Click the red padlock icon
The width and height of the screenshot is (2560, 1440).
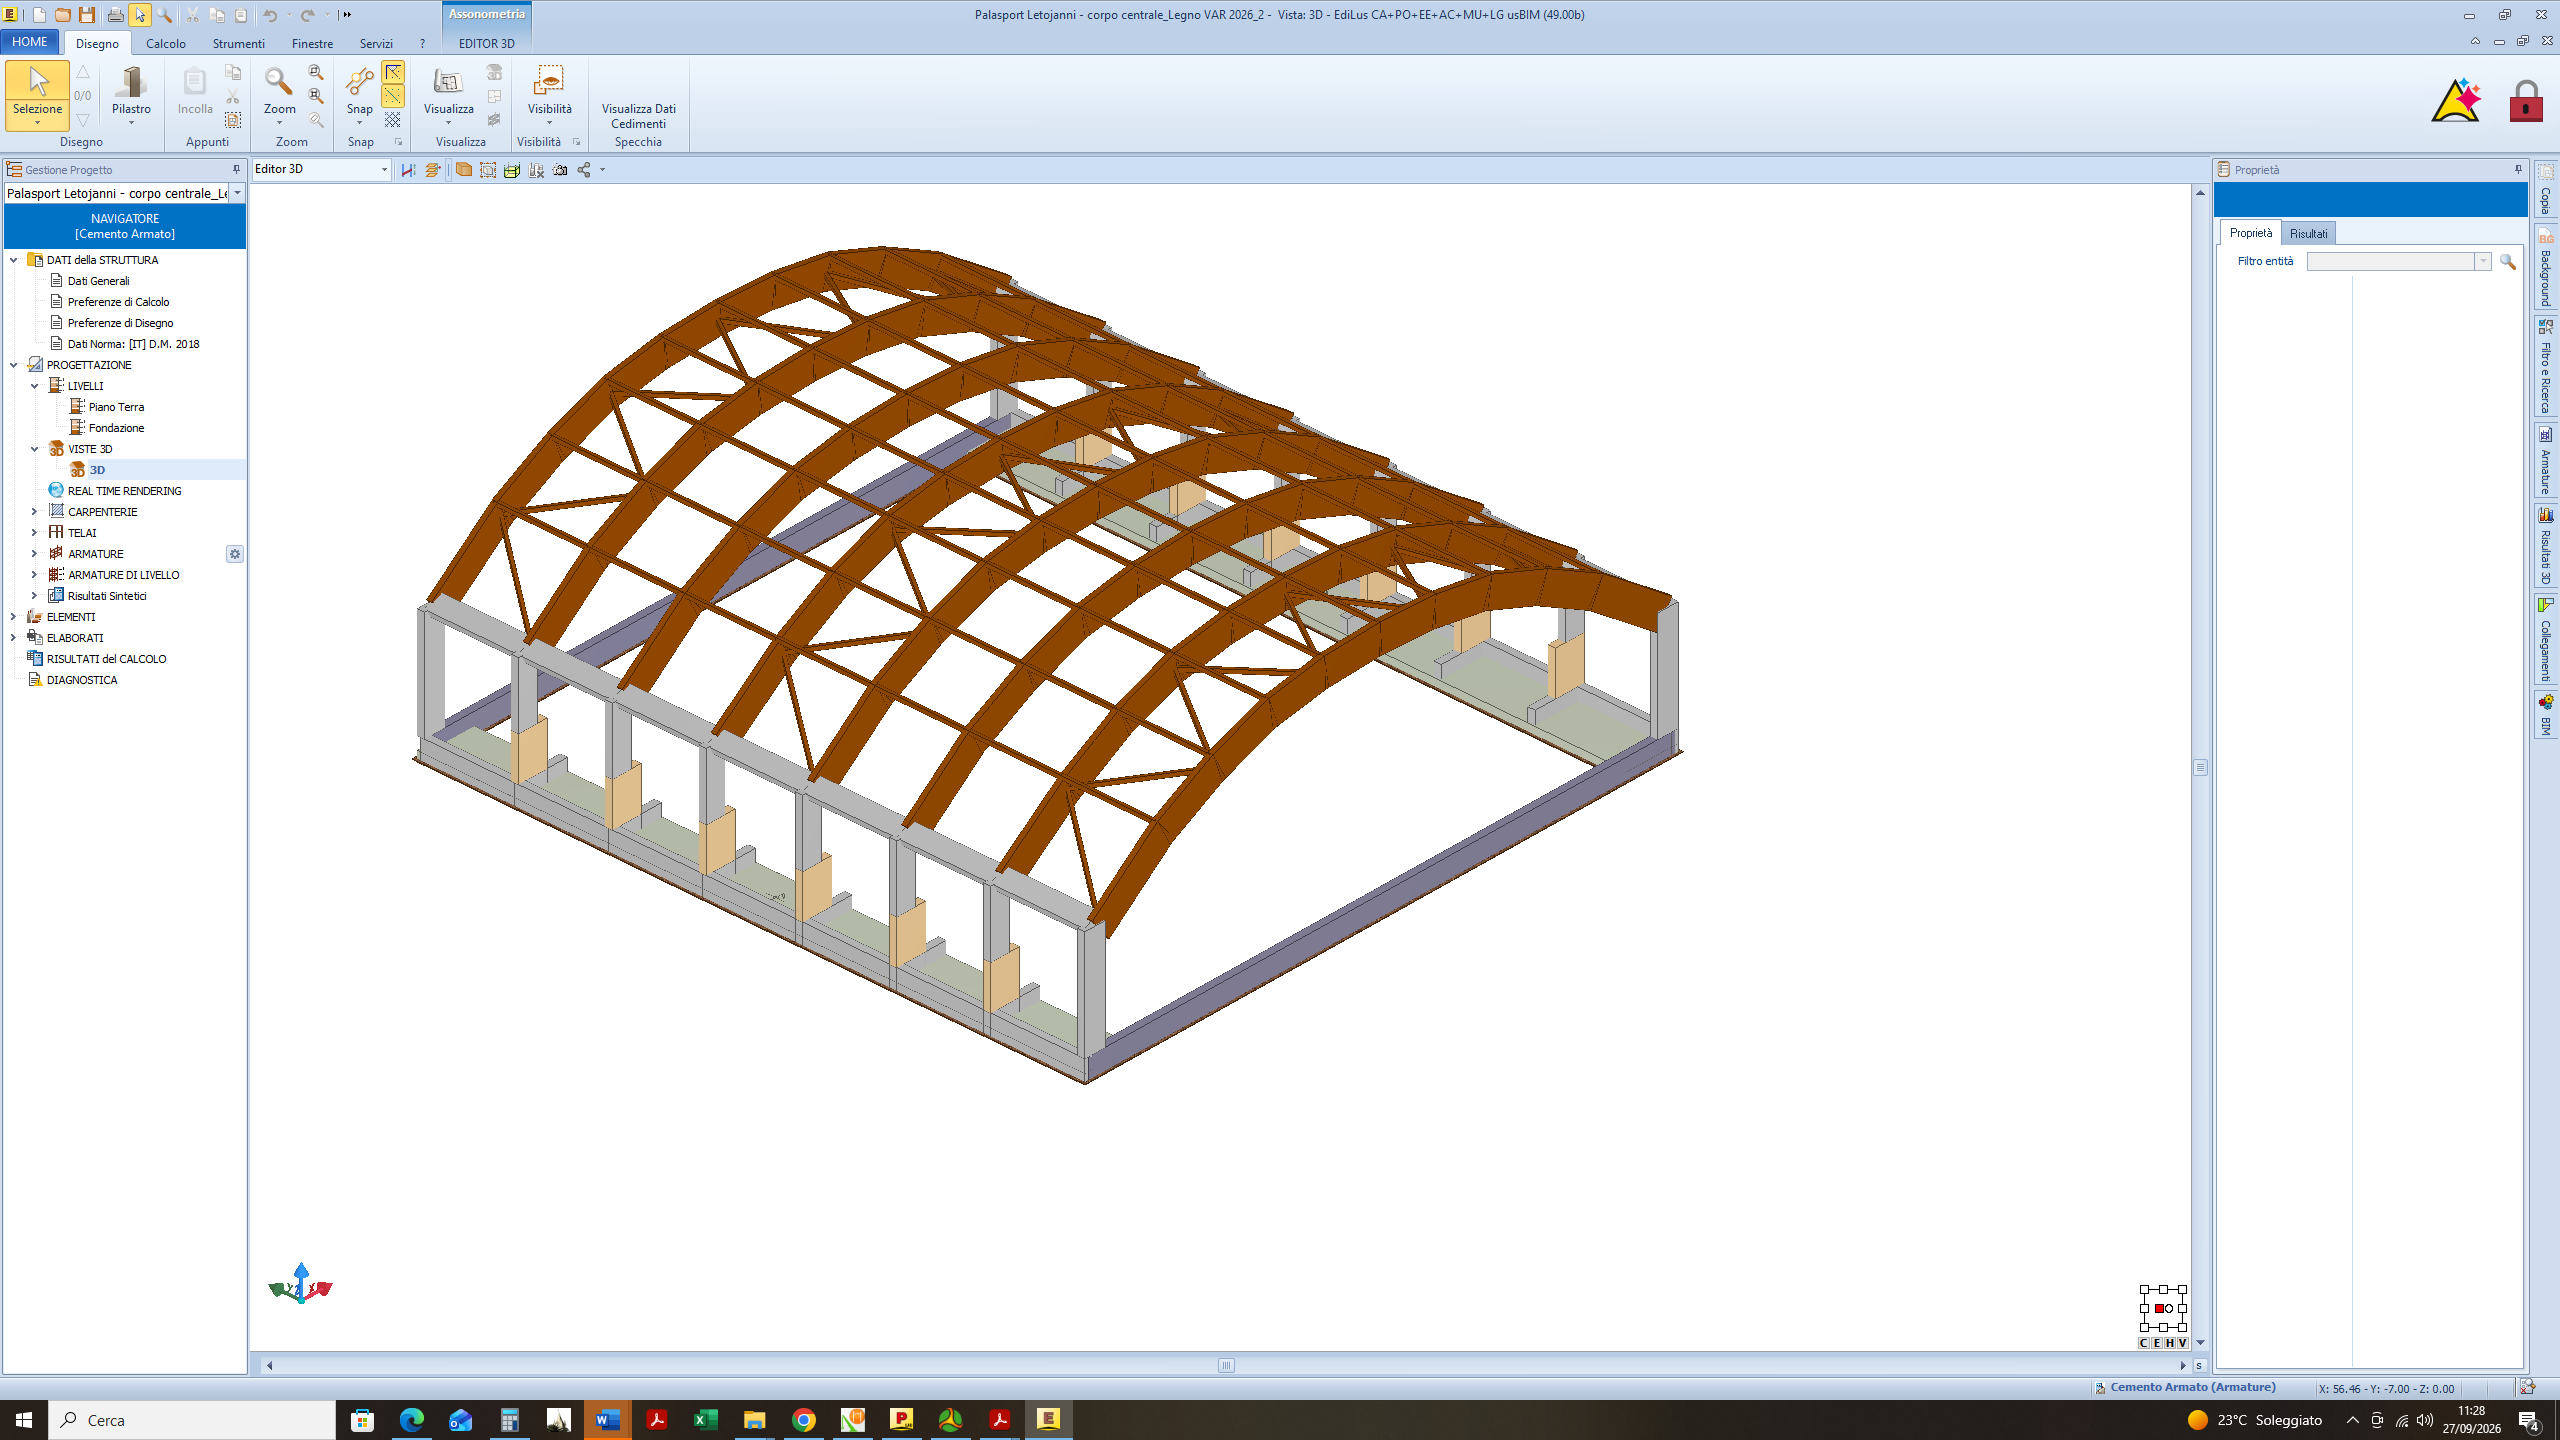pos(2526,101)
